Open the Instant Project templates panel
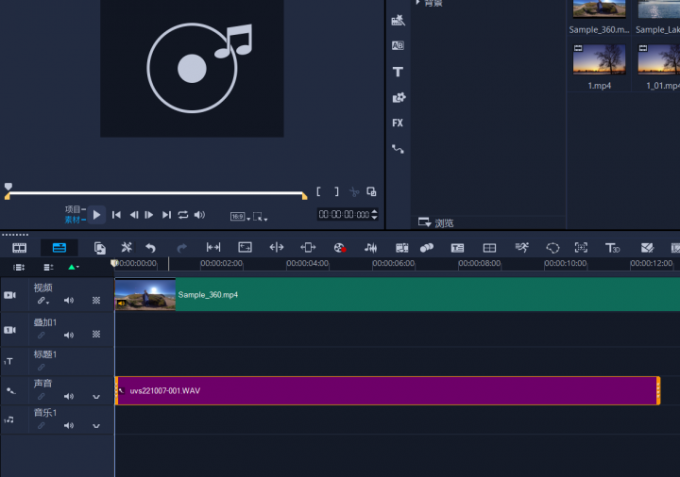 click(x=398, y=20)
